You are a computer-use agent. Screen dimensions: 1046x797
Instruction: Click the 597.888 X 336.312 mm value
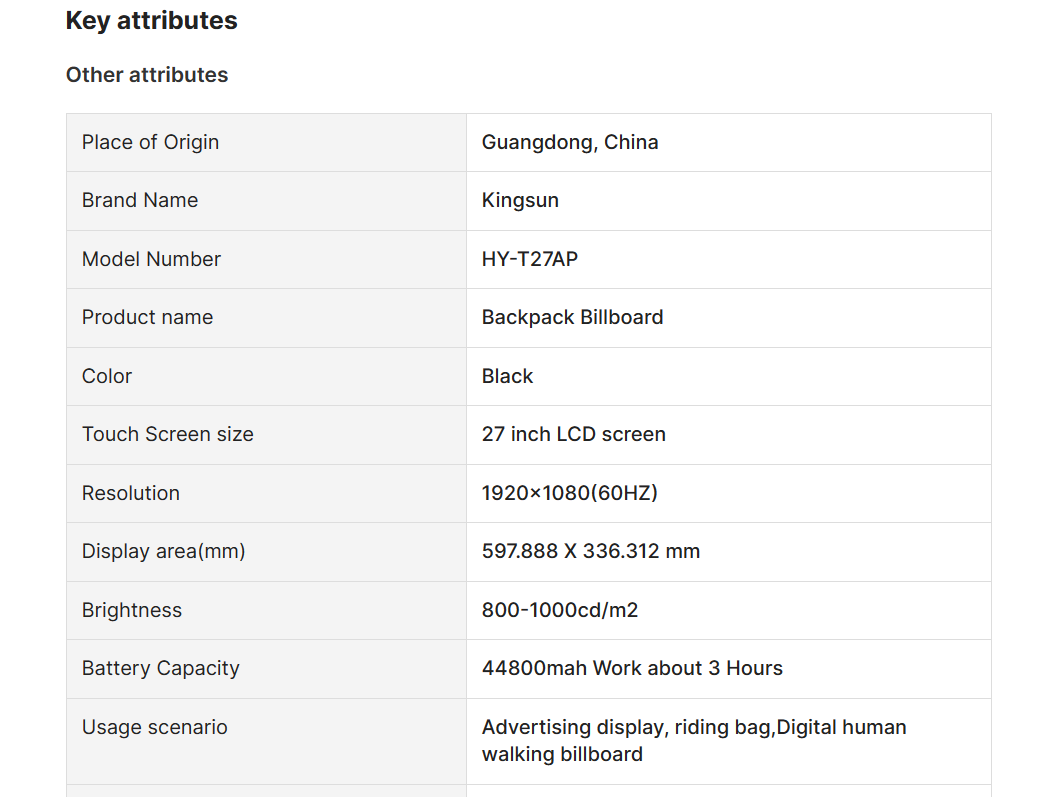pos(591,552)
